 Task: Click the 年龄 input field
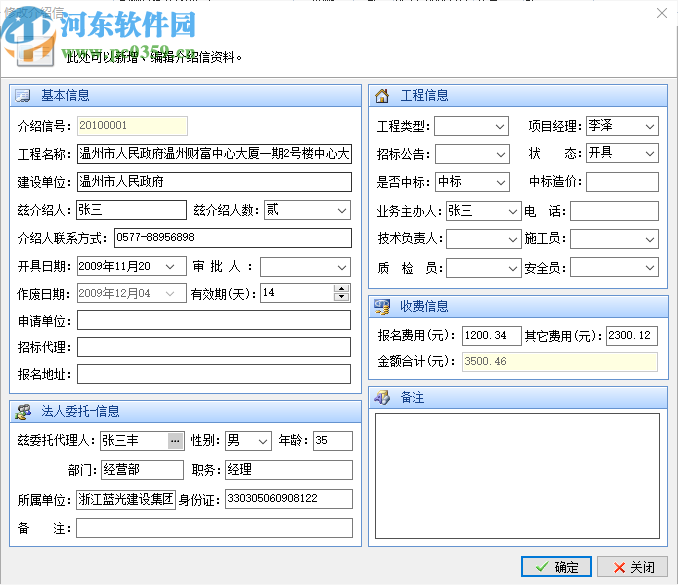click(x=333, y=441)
